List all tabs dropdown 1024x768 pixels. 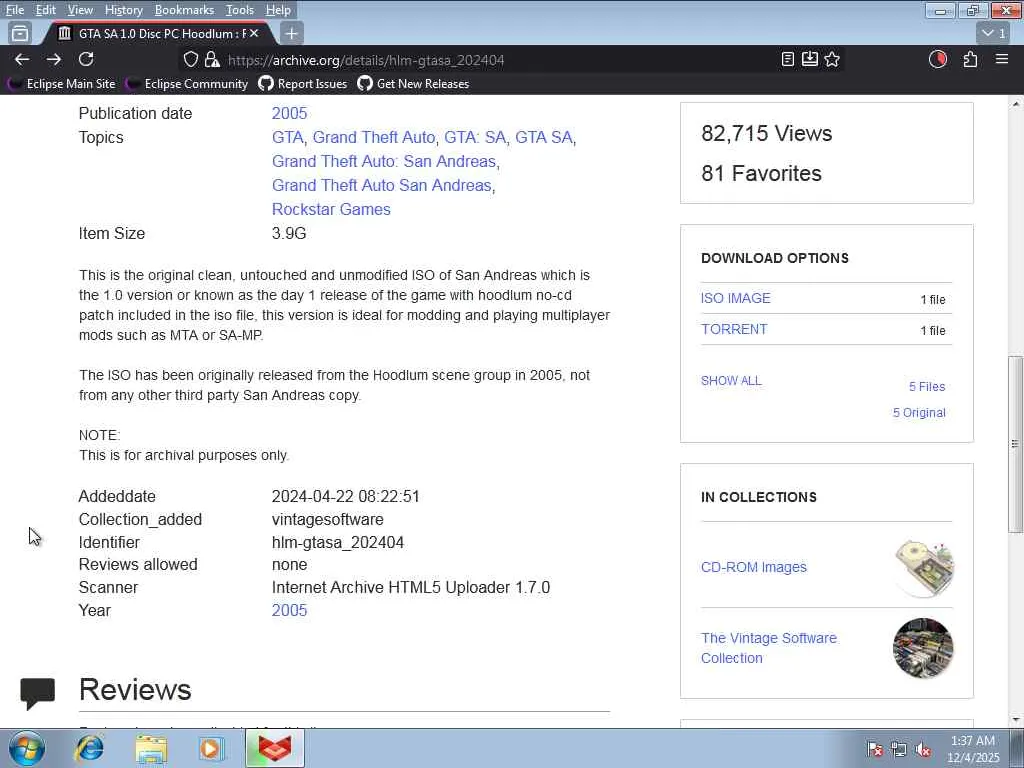click(993, 33)
